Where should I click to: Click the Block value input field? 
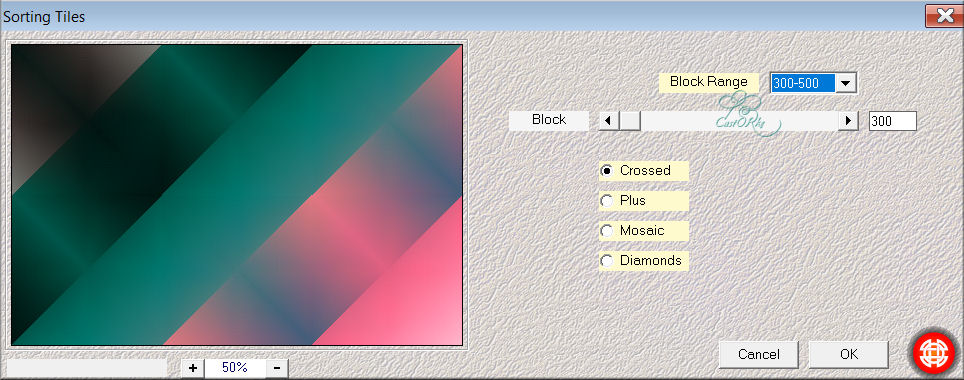(893, 121)
